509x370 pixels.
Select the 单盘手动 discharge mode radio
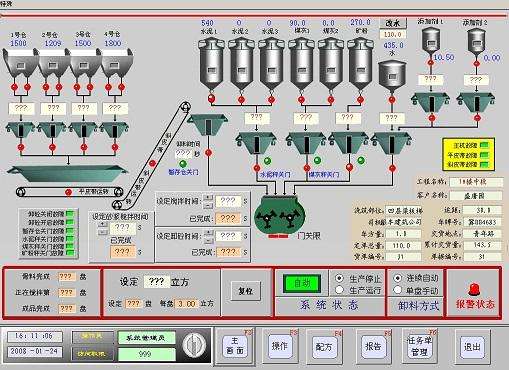point(397,290)
